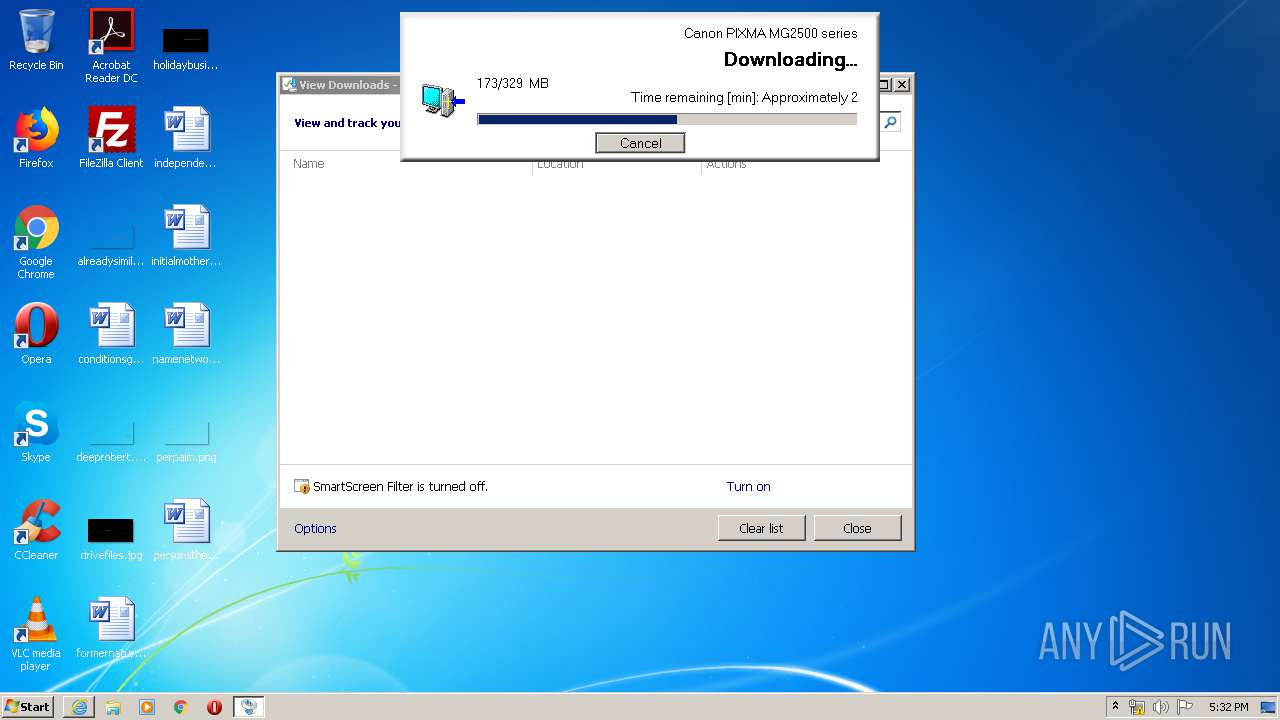Select the personsthou... Word document
The width and height of the screenshot is (1280, 720).
click(186, 530)
